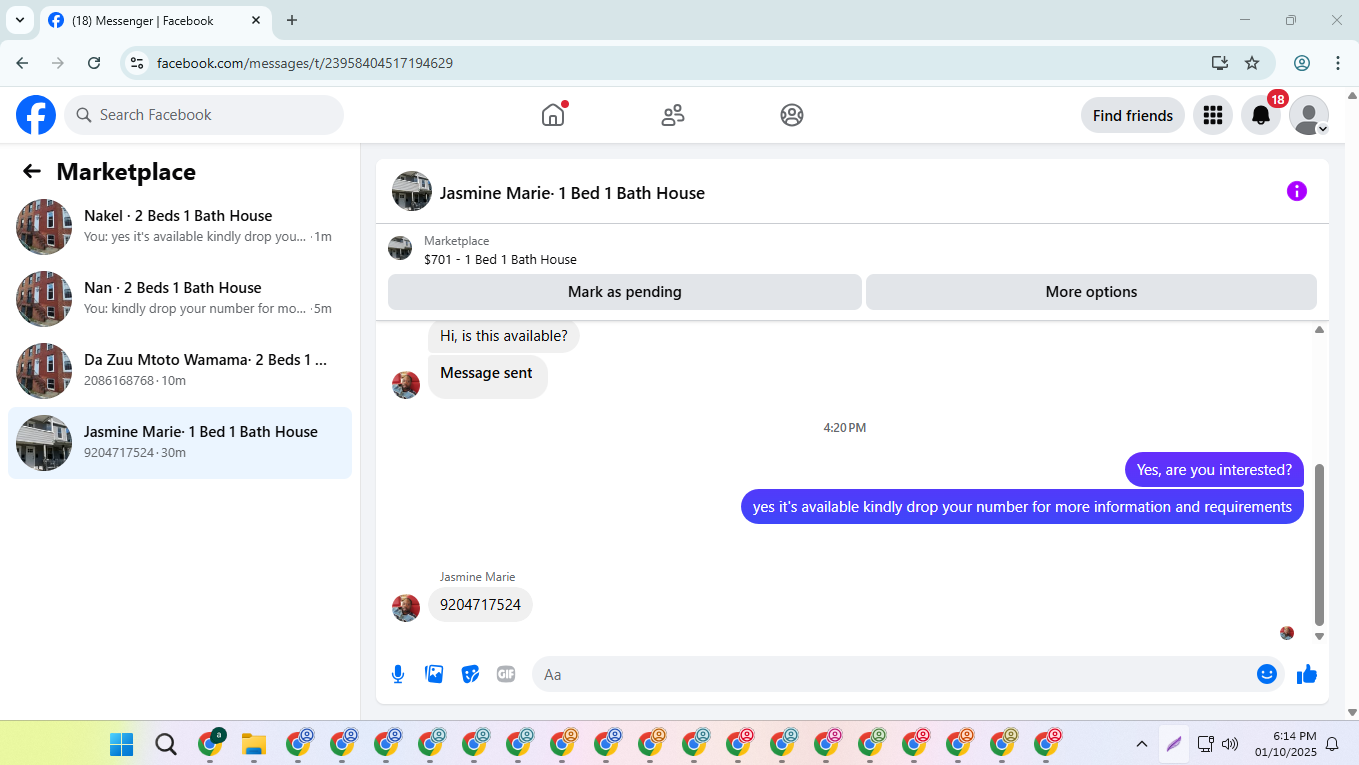Click the "Hi, is this available?" message
Screen dimensions: 1359x765
504,336
